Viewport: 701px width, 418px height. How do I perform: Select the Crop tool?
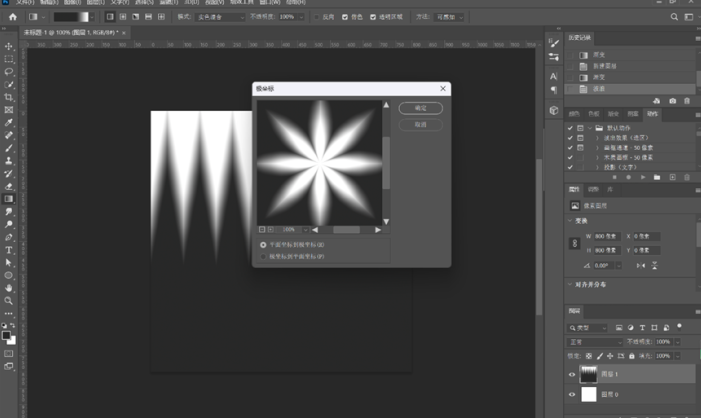click(9, 97)
